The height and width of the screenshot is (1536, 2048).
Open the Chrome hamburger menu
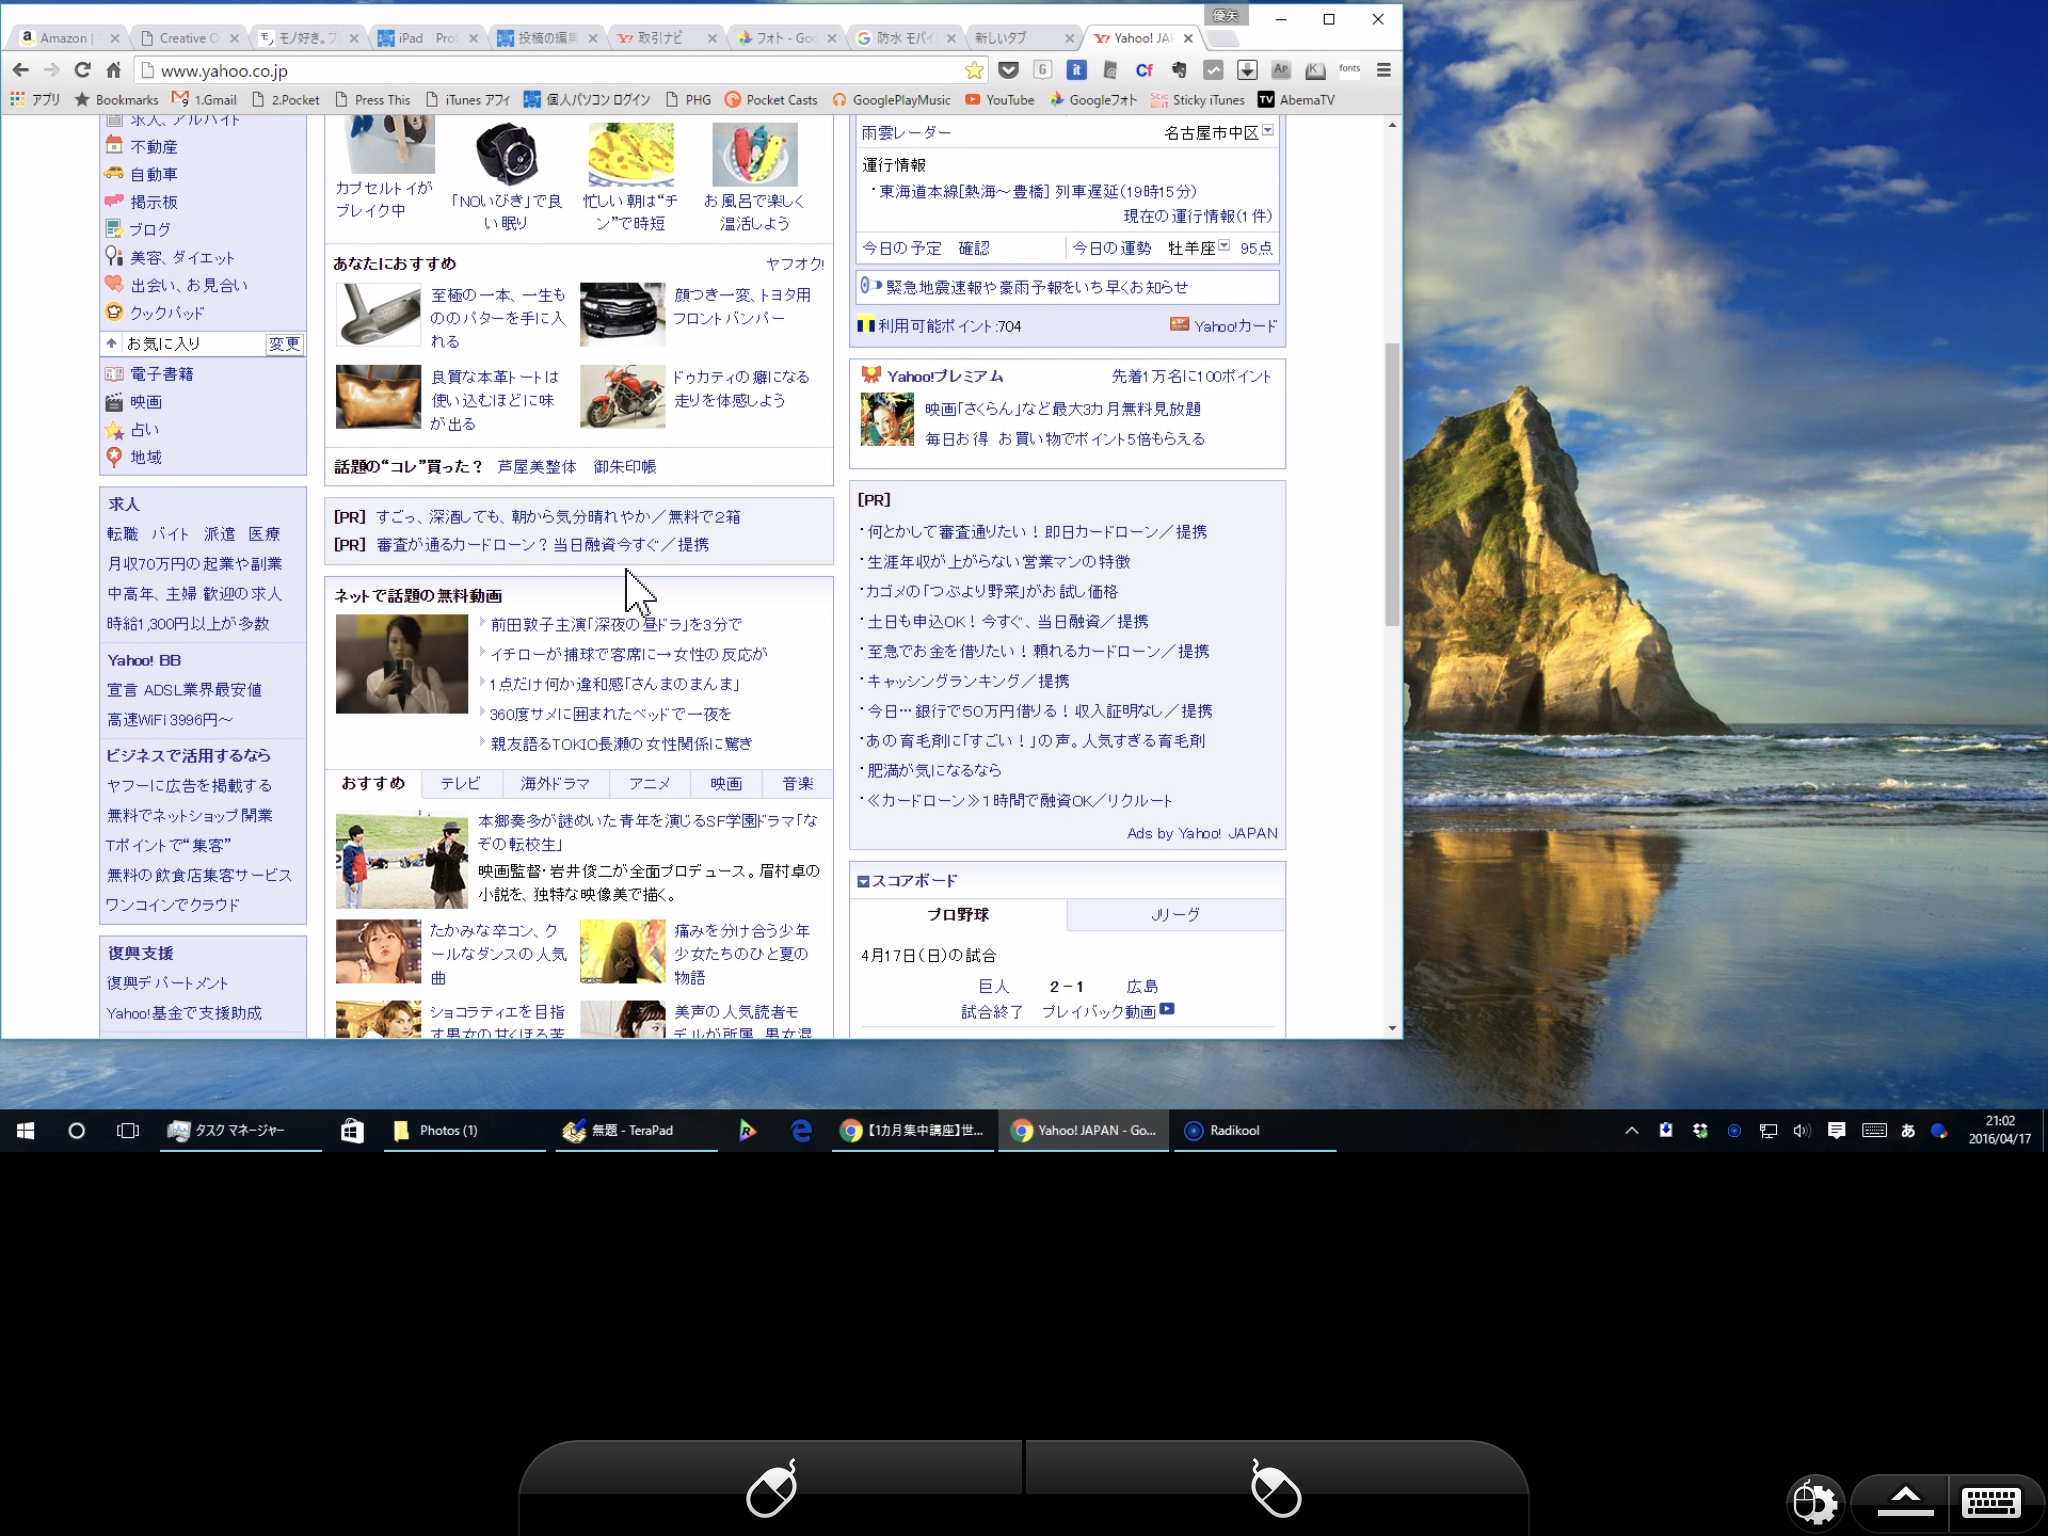[1384, 70]
